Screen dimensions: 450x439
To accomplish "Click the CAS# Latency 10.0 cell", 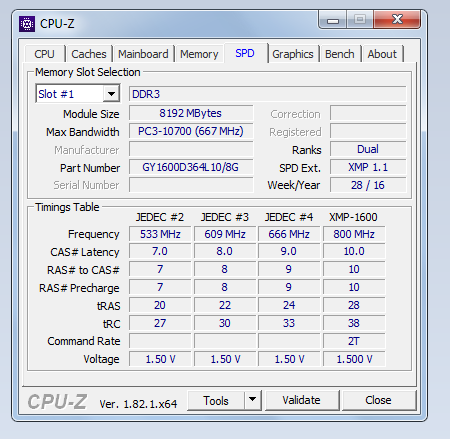I will point(354,251).
